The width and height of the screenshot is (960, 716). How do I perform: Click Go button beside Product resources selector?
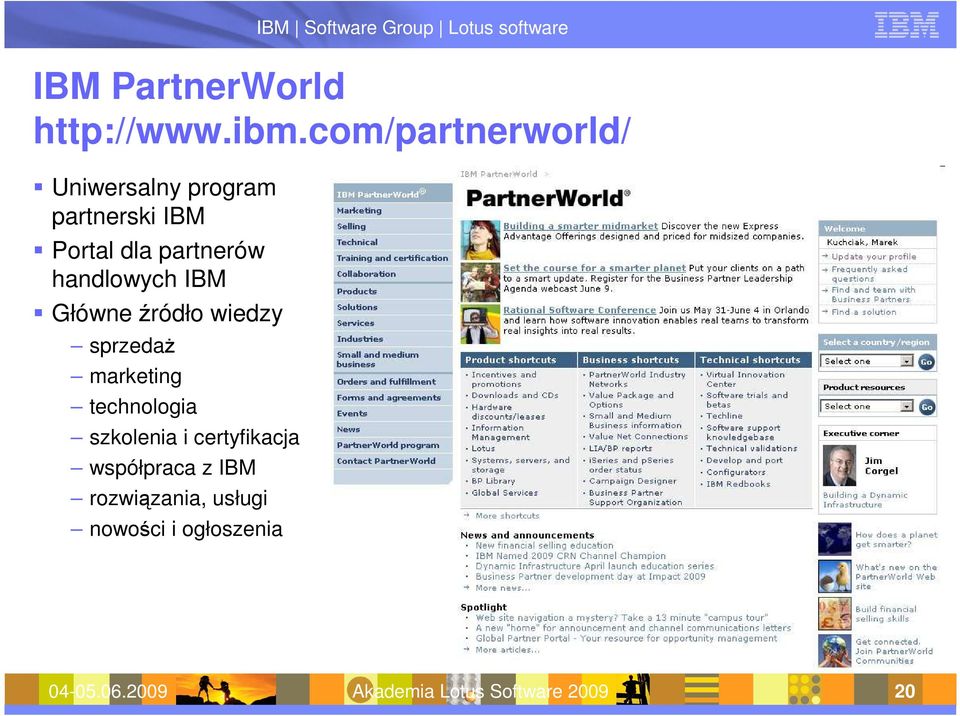click(x=927, y=407)
